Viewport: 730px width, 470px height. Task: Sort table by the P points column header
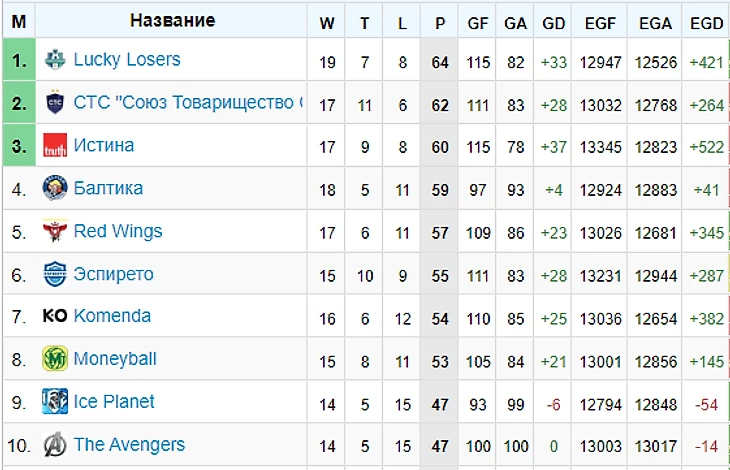click(439, 23)
